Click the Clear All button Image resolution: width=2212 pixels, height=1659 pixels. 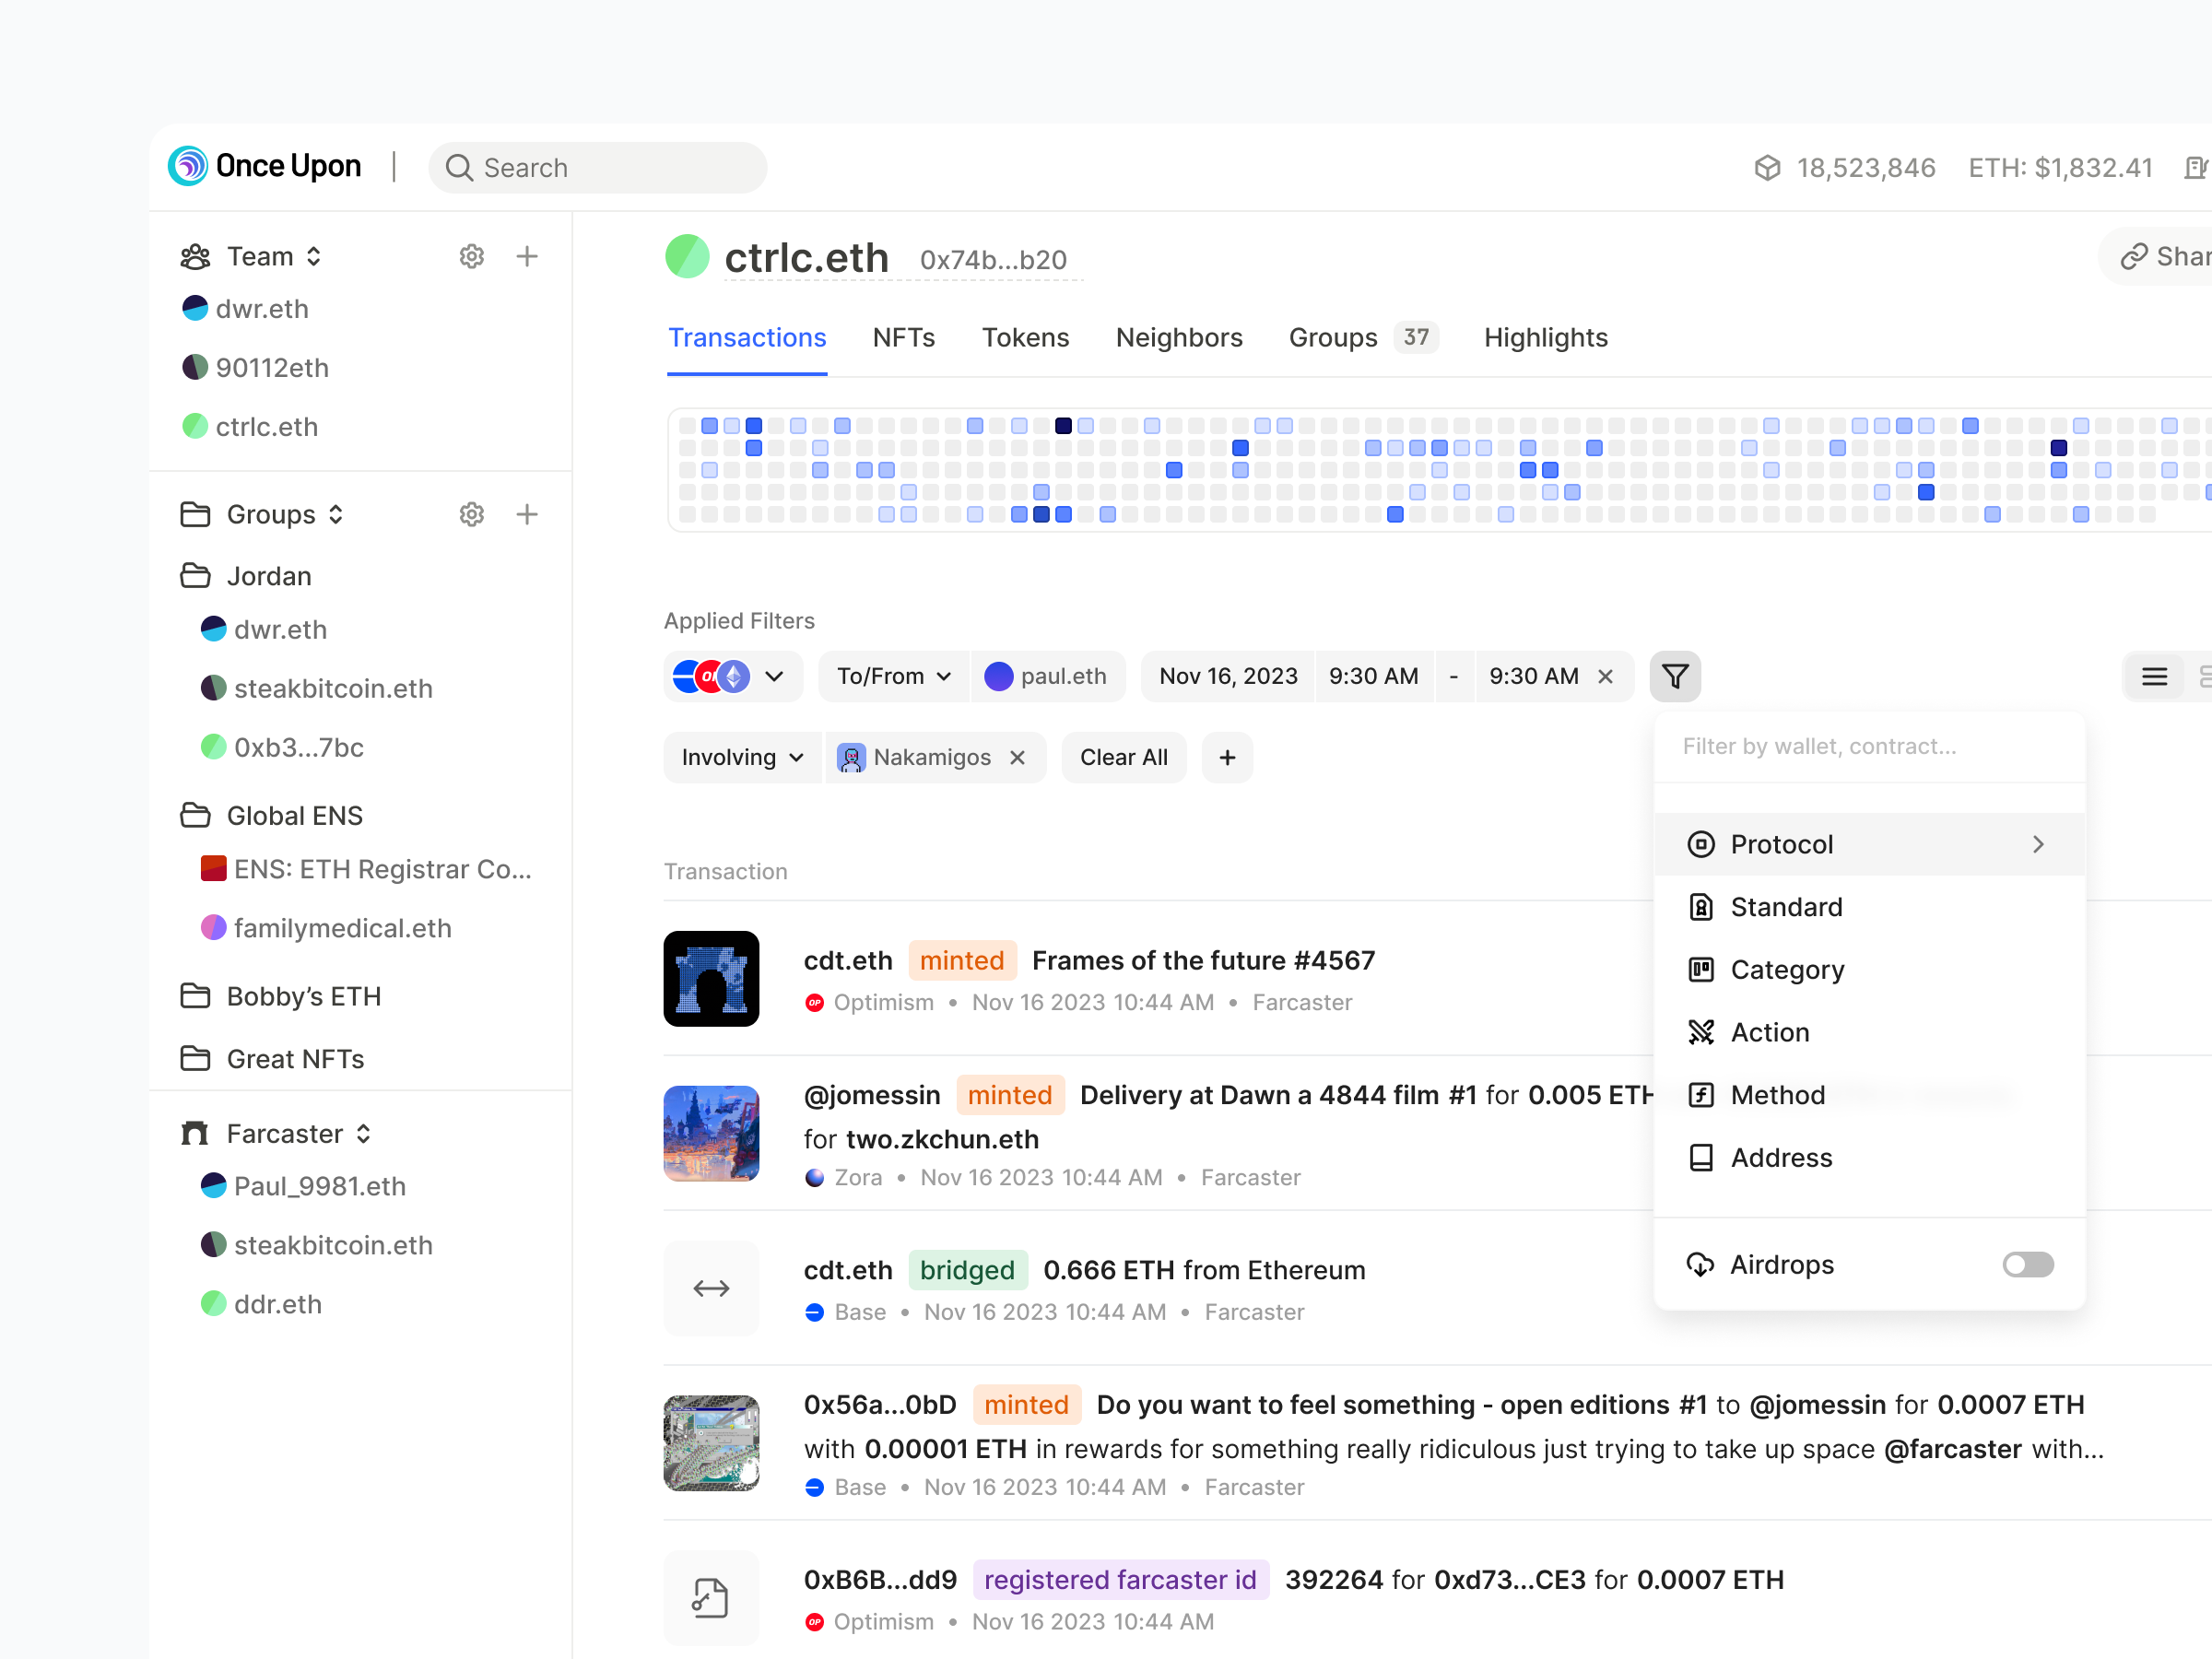pyautogui.click(x=1124, y=758)
